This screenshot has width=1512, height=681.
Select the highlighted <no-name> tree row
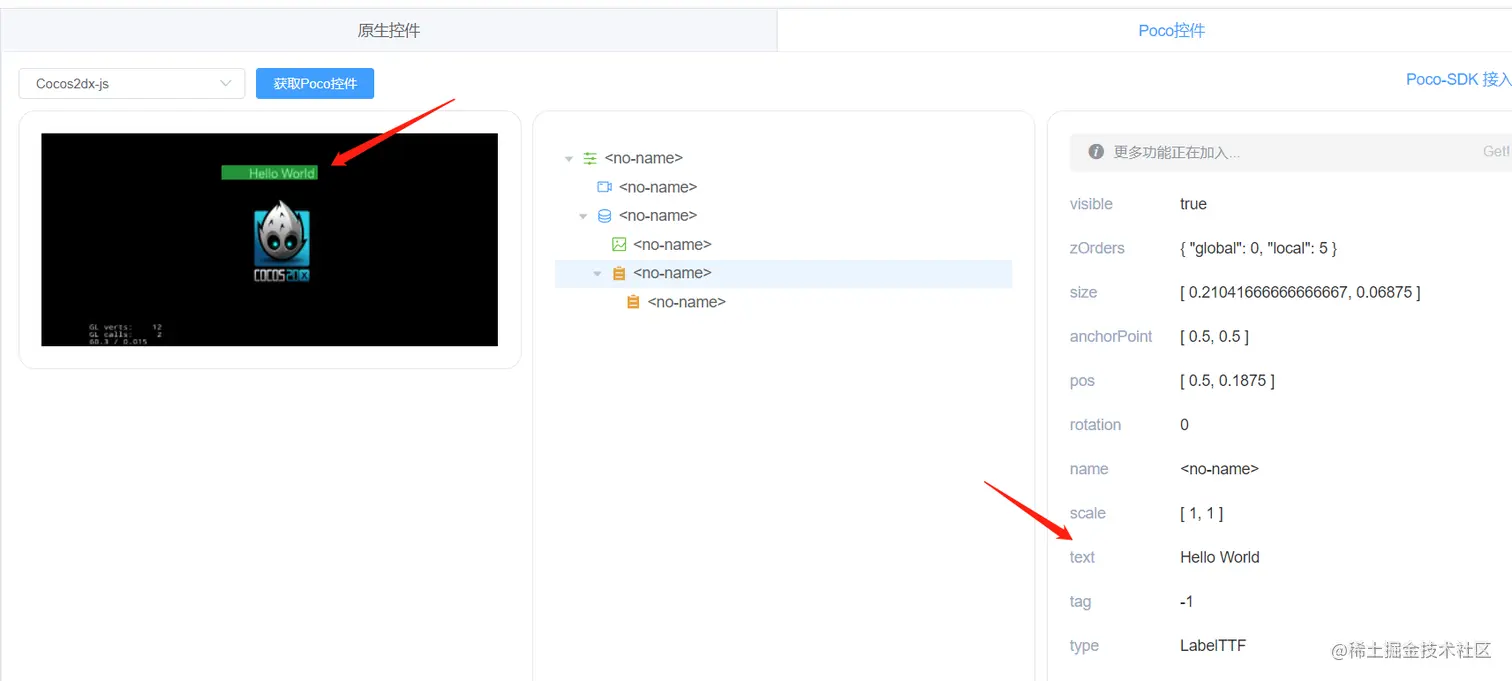tap(783, 273)
